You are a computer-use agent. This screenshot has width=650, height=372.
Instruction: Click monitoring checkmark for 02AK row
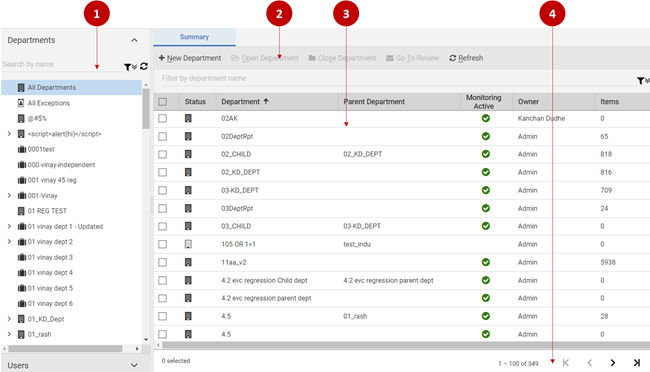coord(486,118)
